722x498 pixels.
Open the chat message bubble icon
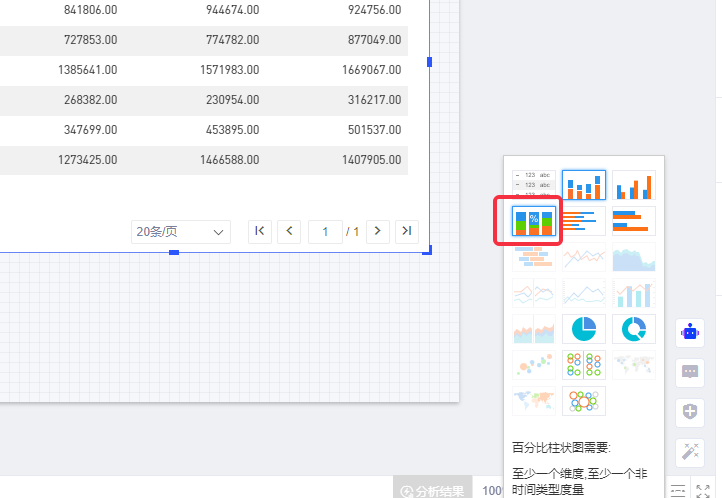click(x=690, y=371)
